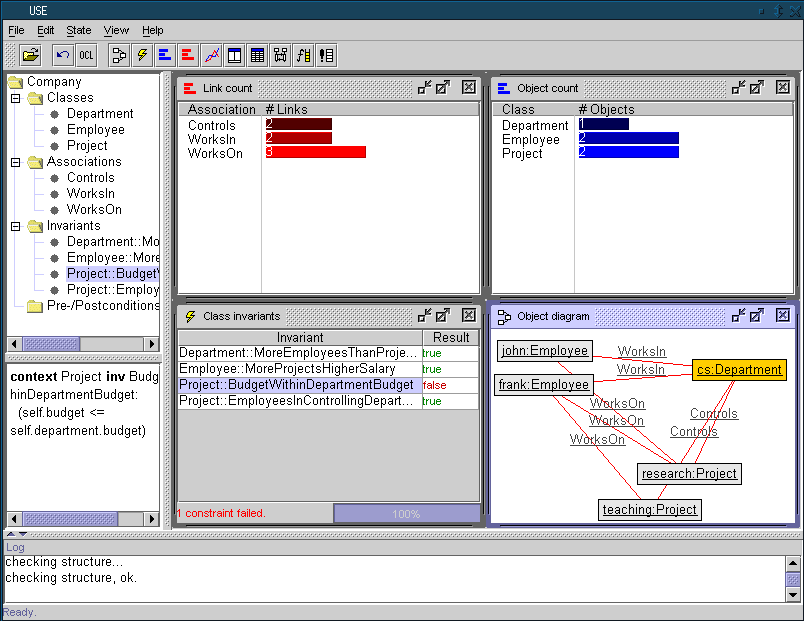Collapse the Classes tree folder
The height and width of the screenshot is (621, 804).
pyautogui.click(x=16, y=98)
